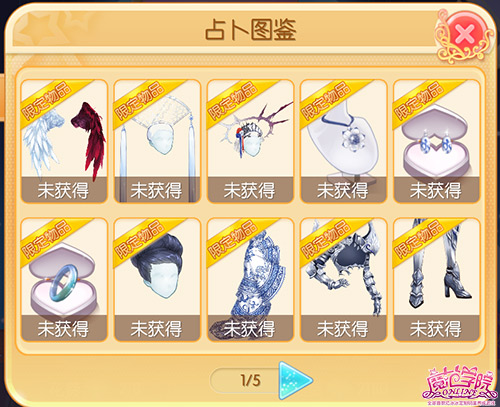Image resolution: width=500 pixels, height=407 pixels.
Task: Go to next page with arrow
Action: coord(295,380)
